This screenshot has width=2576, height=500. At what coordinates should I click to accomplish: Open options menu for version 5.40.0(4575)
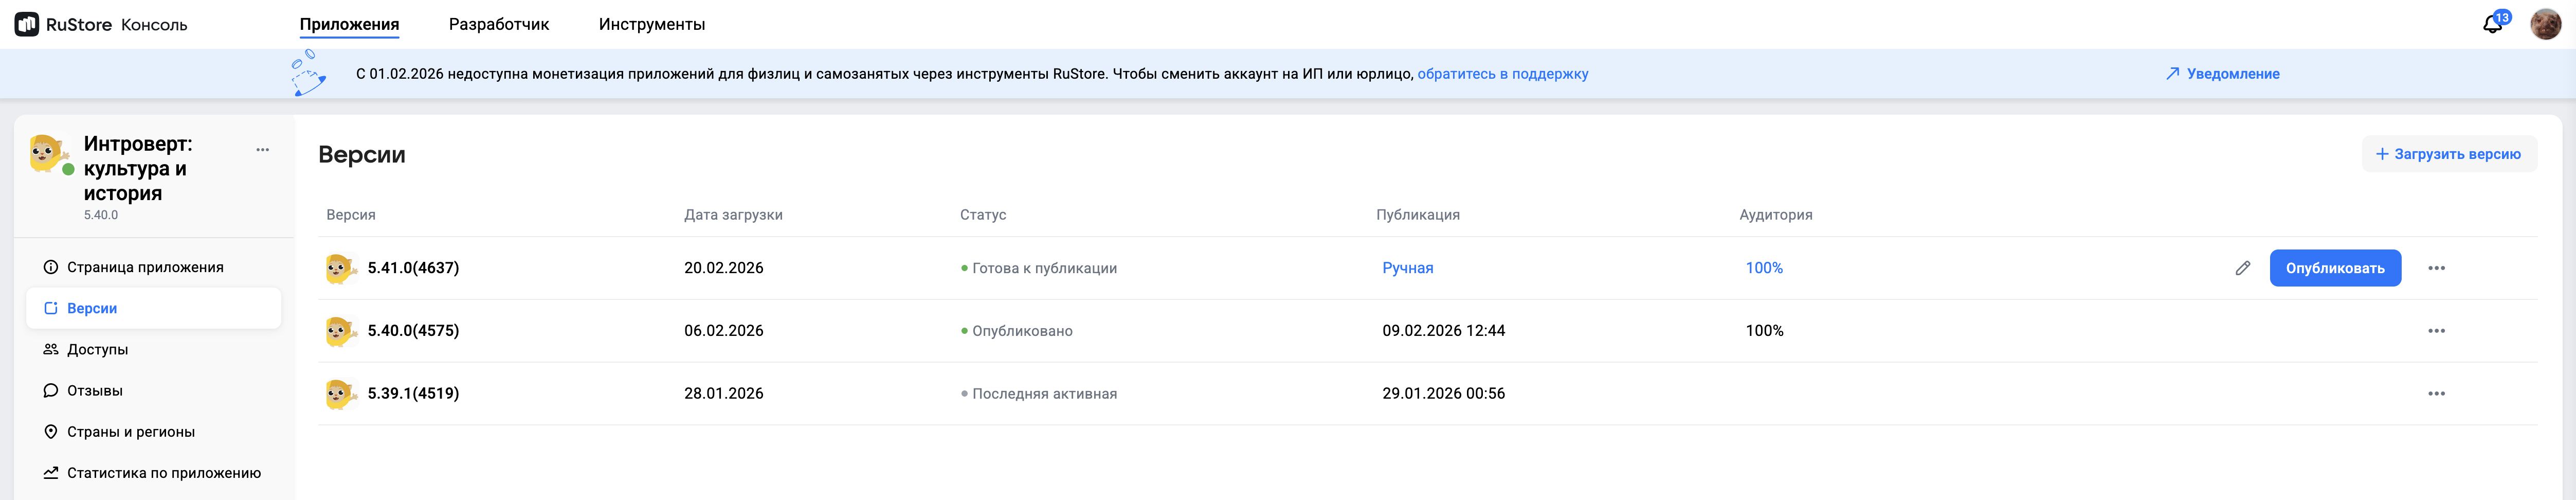click(x=2438, y=330)
